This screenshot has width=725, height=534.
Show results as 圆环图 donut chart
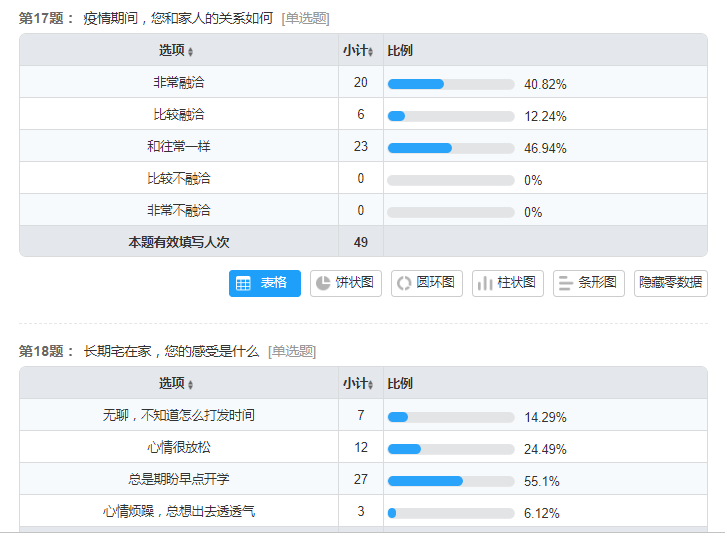click(427, 283)
